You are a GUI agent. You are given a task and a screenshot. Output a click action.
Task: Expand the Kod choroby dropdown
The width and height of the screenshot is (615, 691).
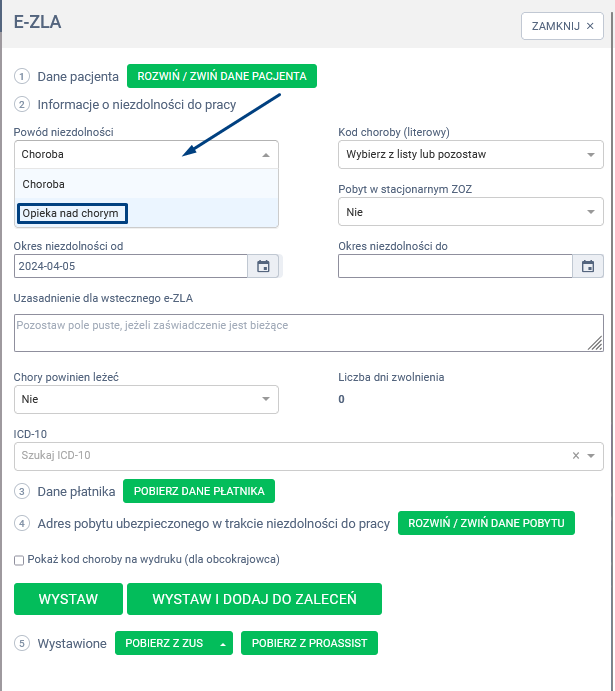(x=590, y=155)
